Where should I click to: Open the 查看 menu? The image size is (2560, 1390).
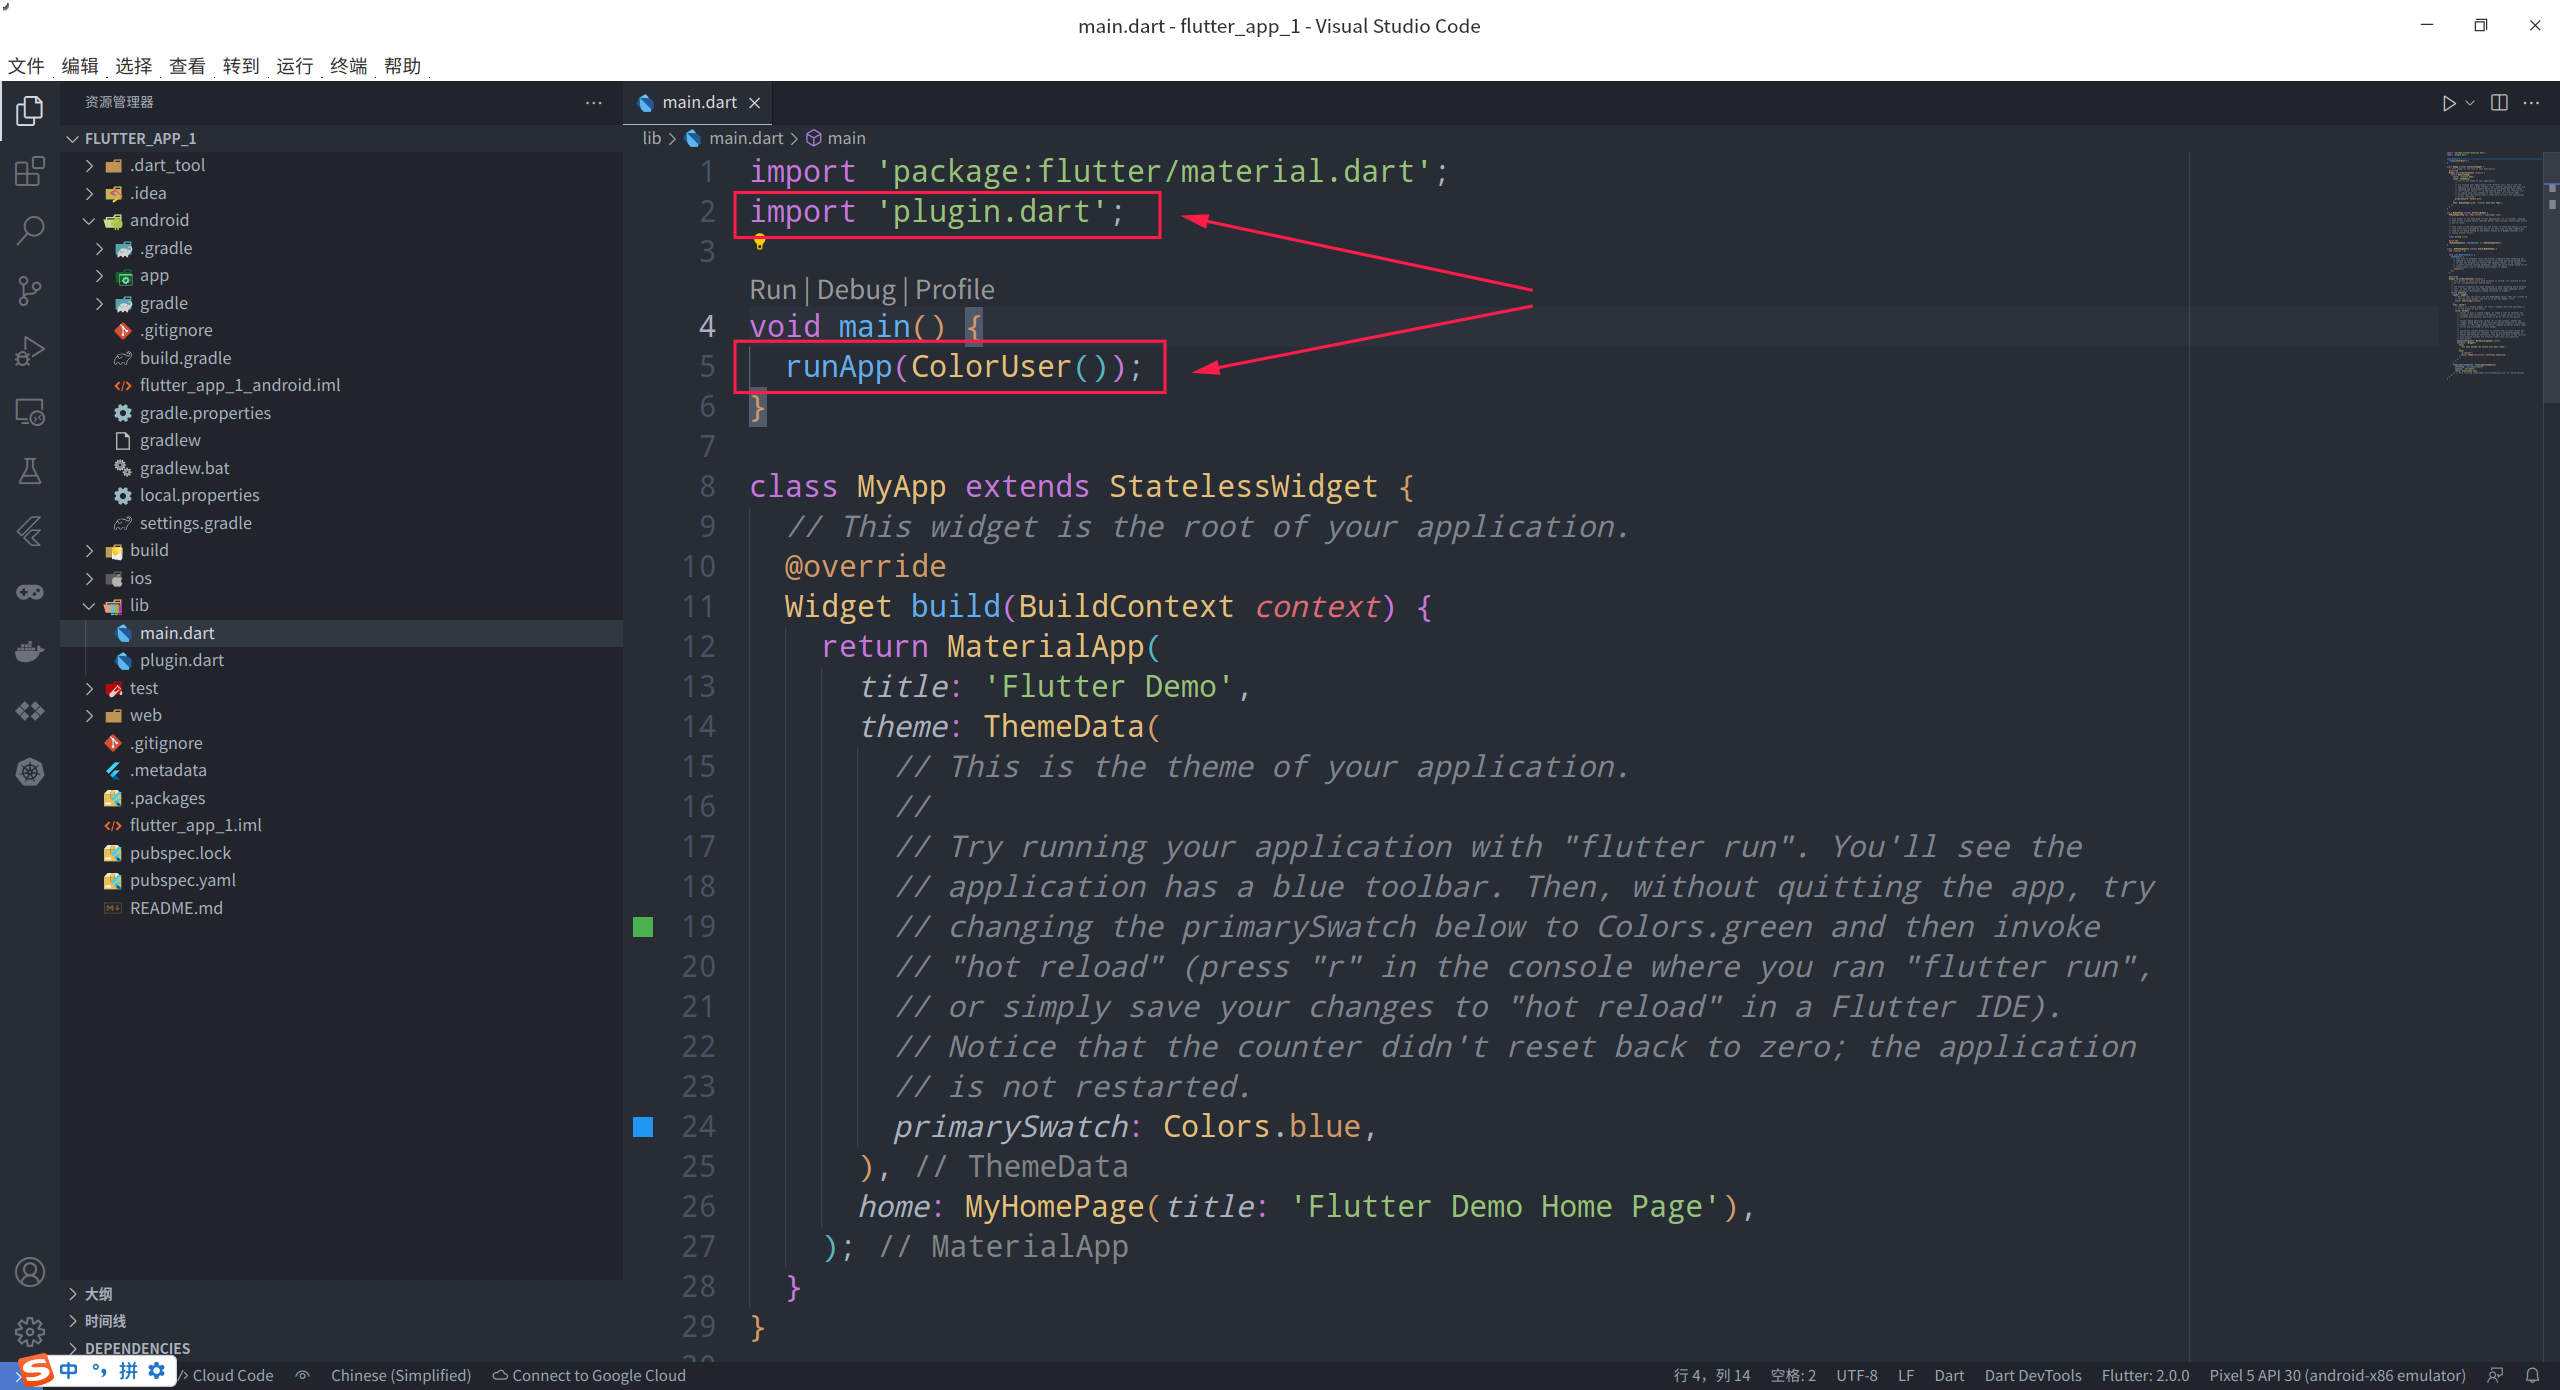click(187, 66)
